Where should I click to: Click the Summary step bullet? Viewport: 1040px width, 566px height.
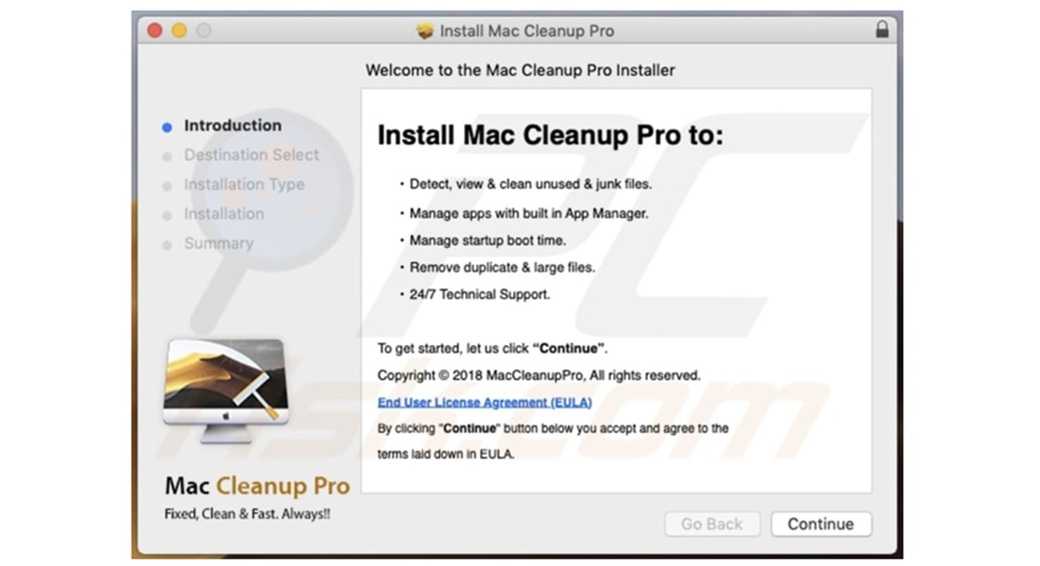(x=167, y=245)
